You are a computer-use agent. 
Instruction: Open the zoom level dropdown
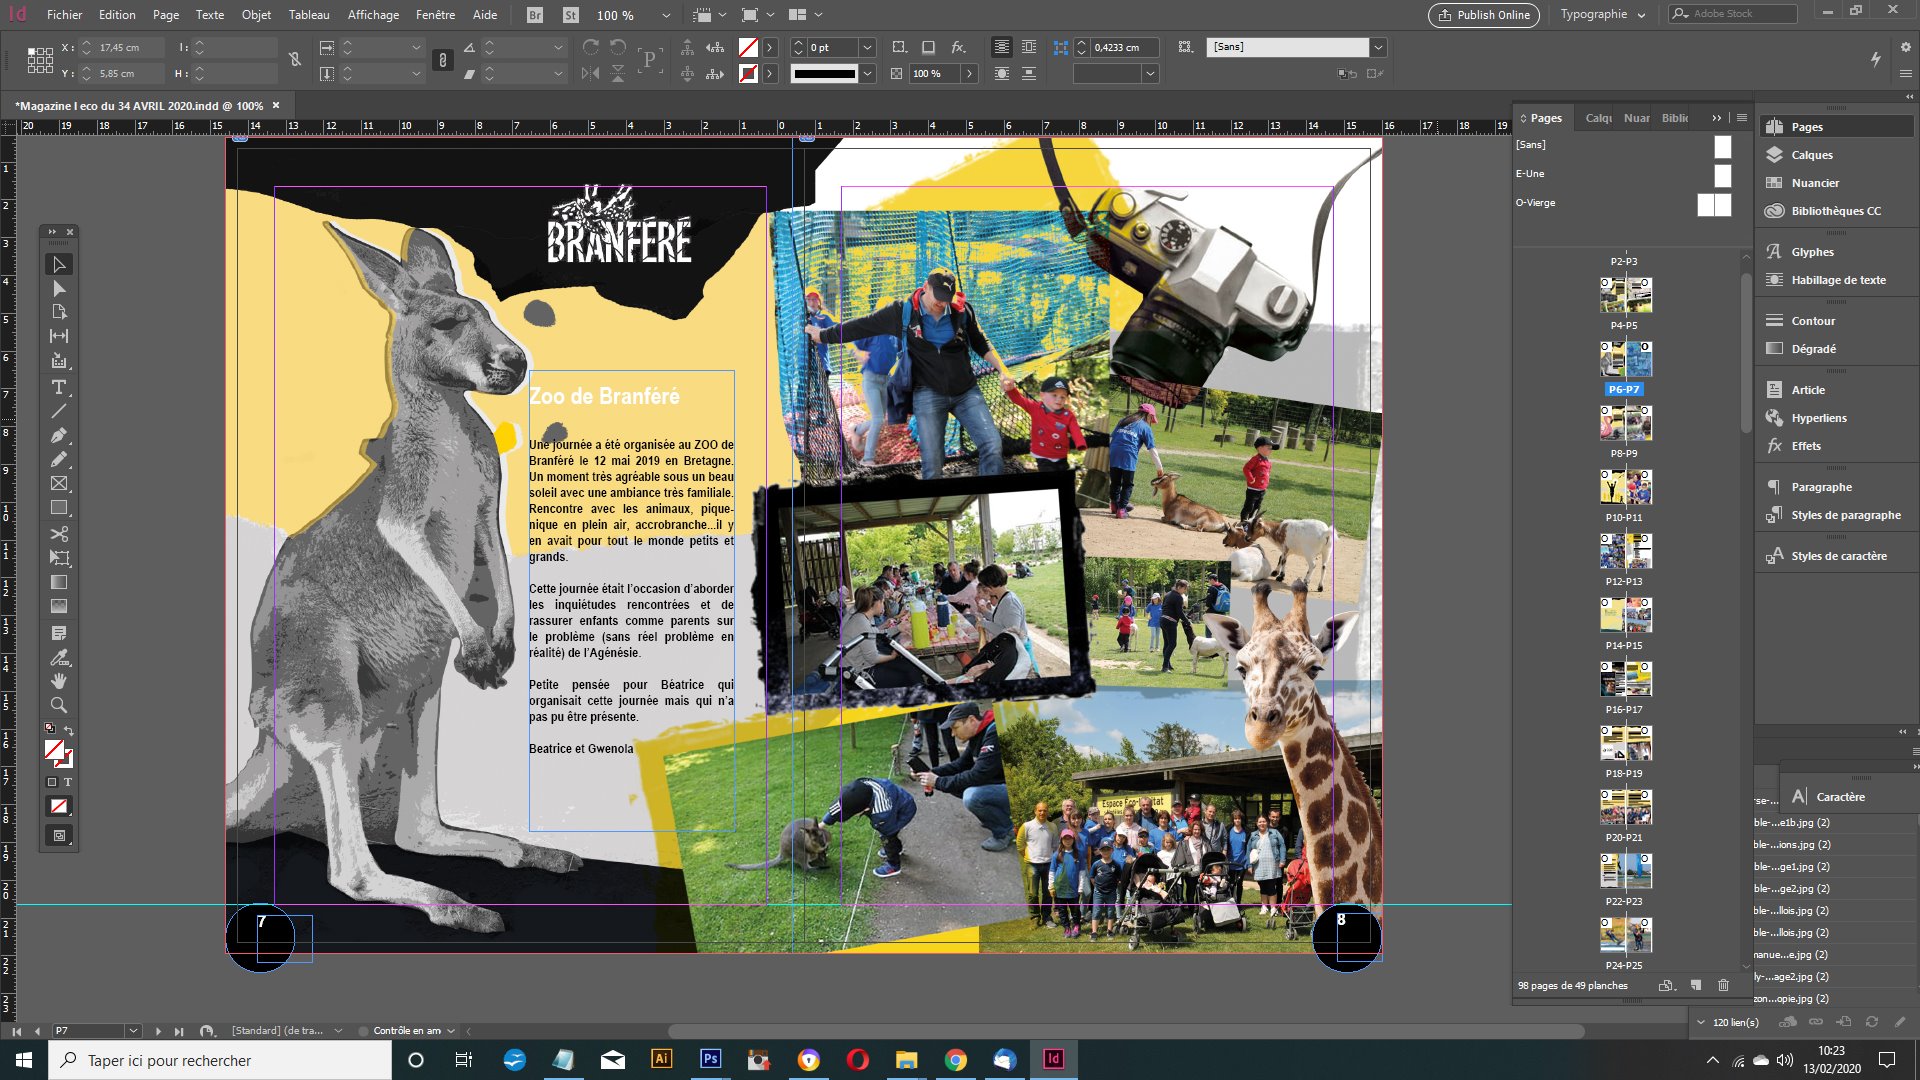click(x=666, y=15)
